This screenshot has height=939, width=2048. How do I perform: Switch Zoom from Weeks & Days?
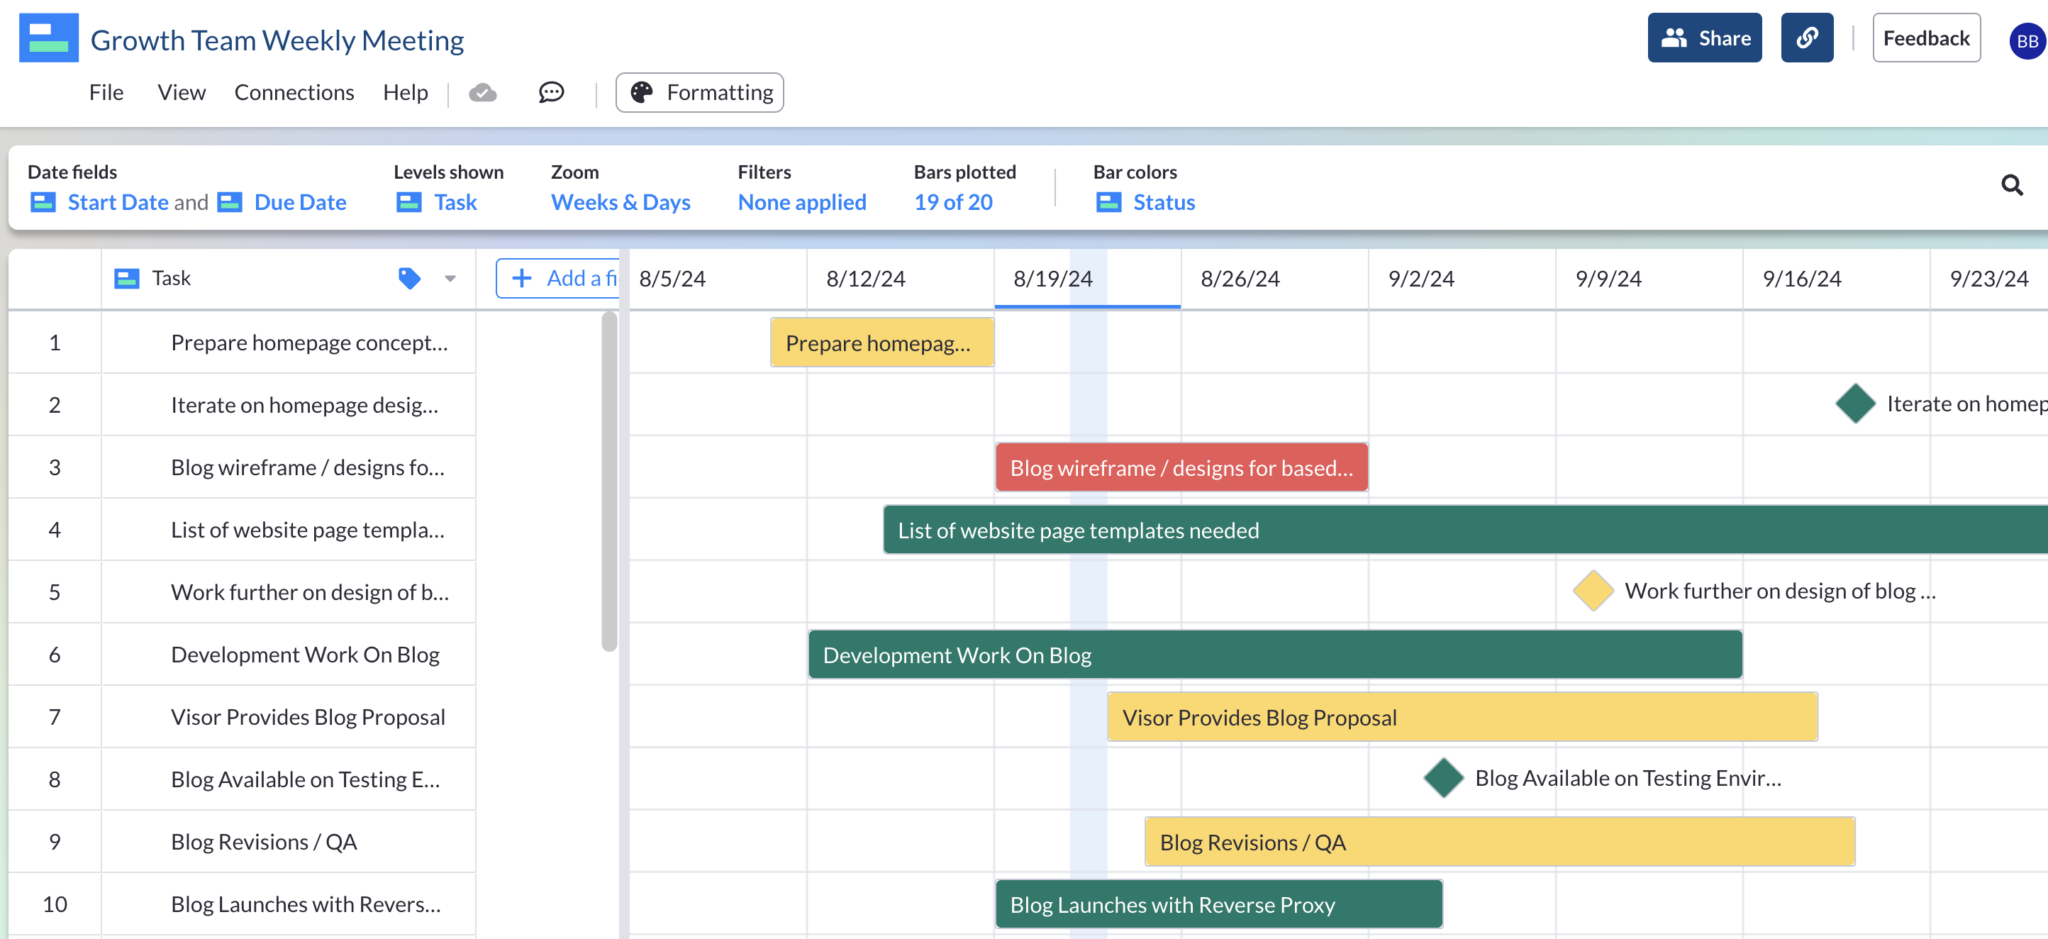click(620, 202)
